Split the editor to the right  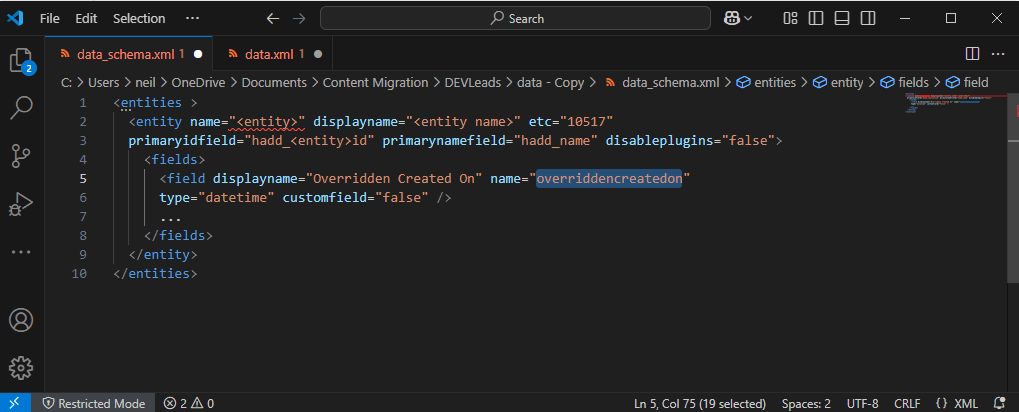click(x=972, y=53)
